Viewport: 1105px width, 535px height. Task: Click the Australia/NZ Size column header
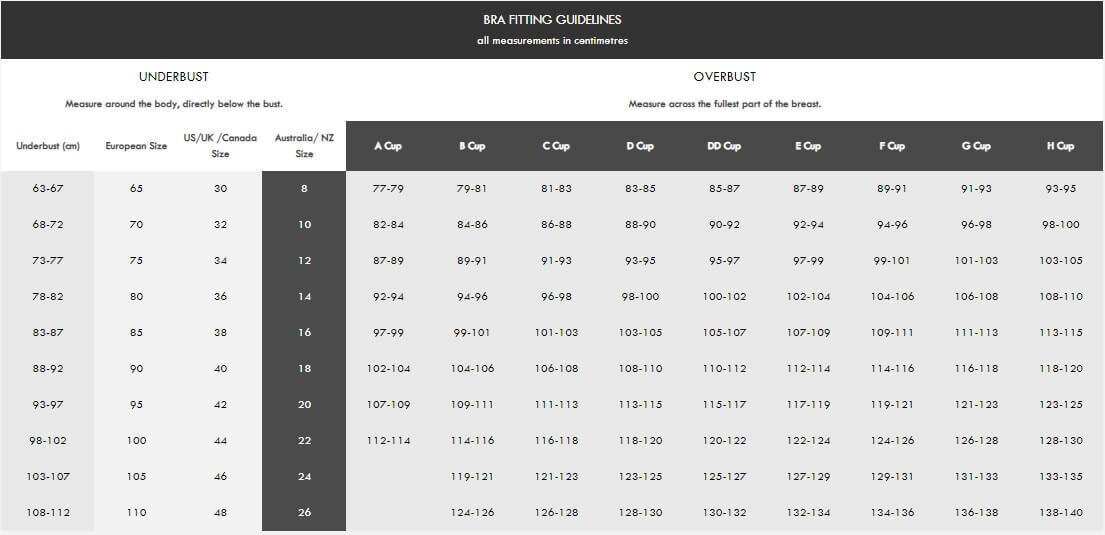304,146
